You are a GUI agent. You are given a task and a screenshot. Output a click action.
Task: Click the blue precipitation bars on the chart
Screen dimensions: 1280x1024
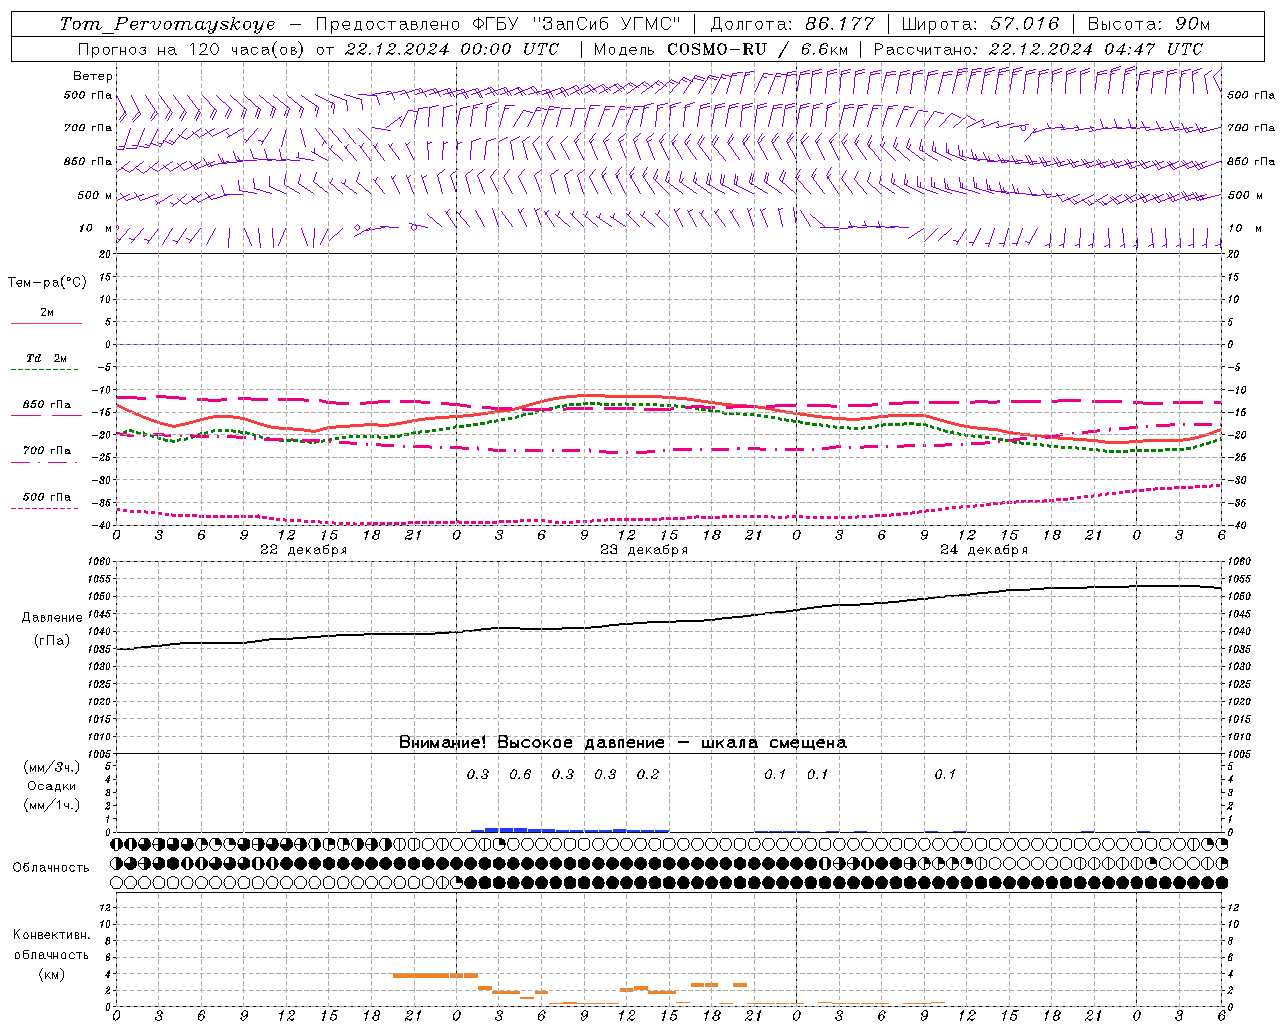(569, 830)
